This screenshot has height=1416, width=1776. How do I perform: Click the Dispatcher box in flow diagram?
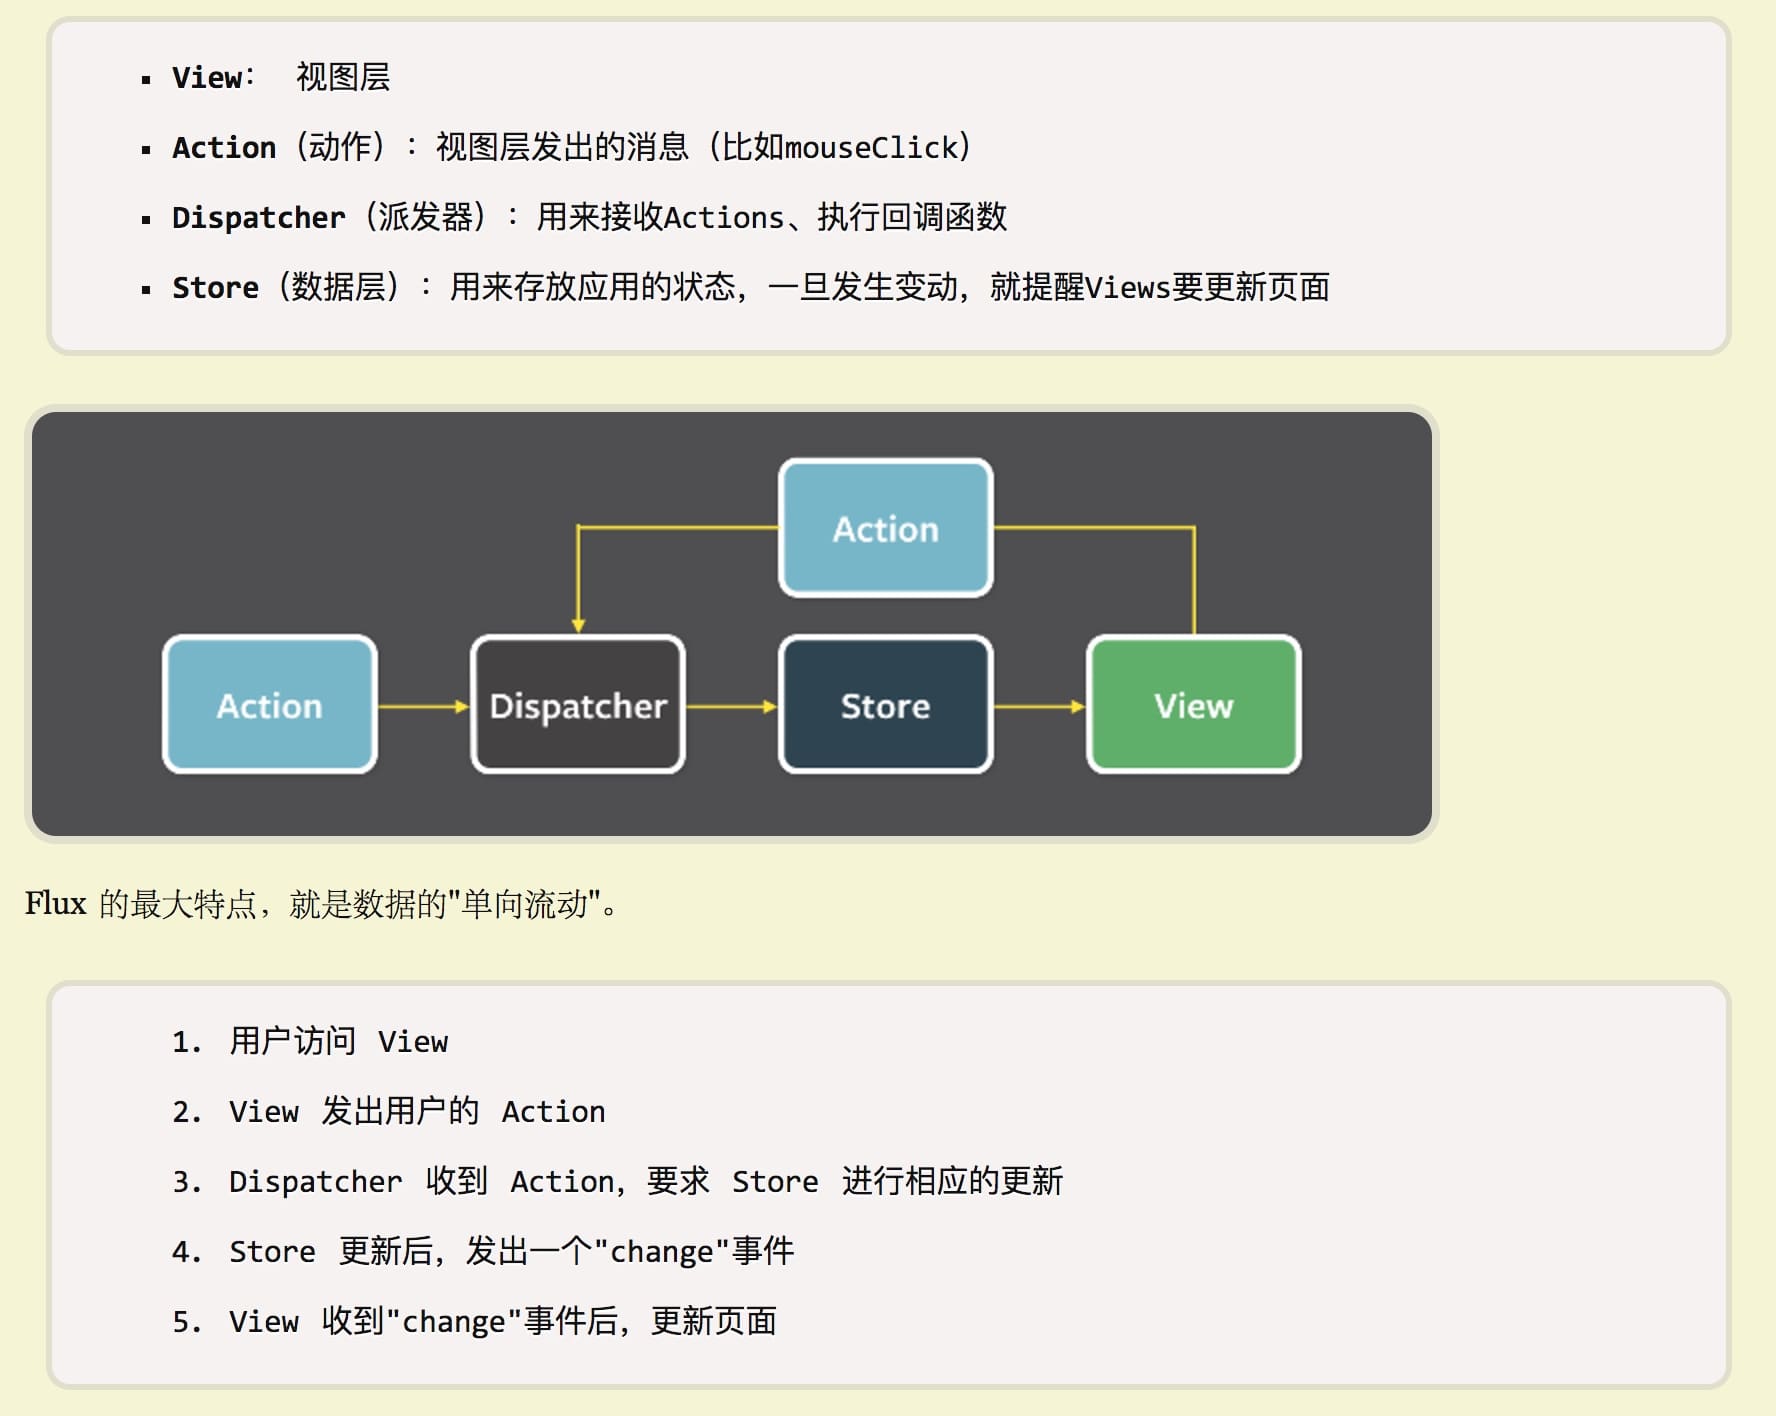coord(578,705)
